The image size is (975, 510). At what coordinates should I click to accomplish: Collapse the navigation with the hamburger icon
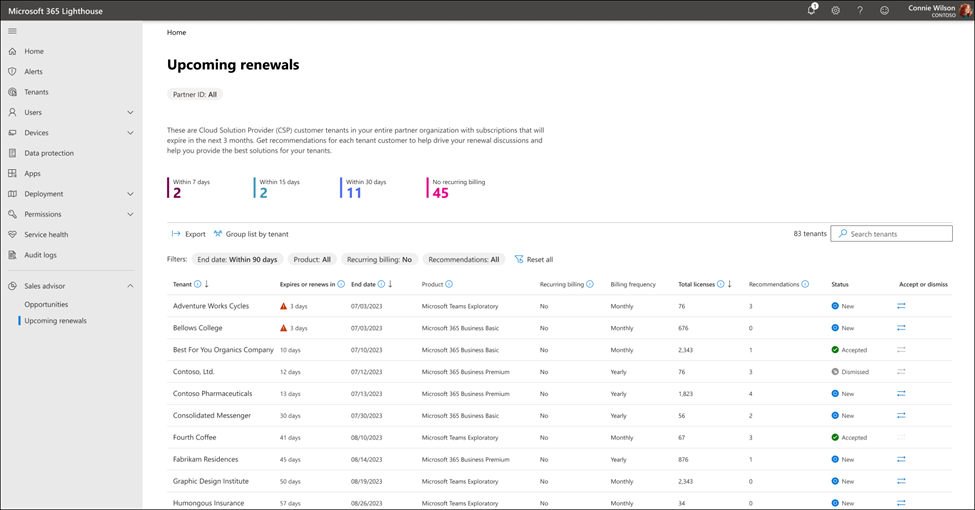point(12,31)
